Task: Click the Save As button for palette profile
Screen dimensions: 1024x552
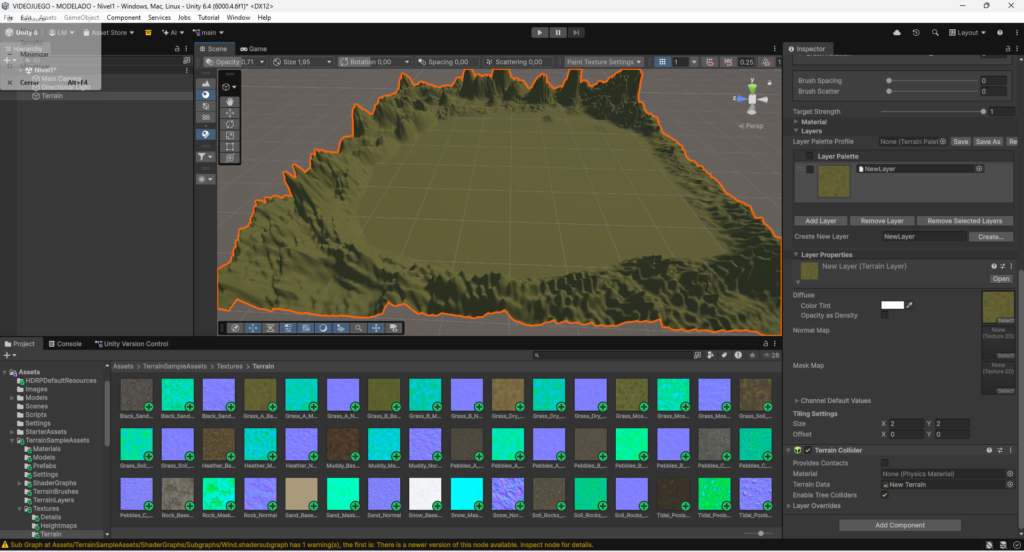Action: (x=987, y=142)
